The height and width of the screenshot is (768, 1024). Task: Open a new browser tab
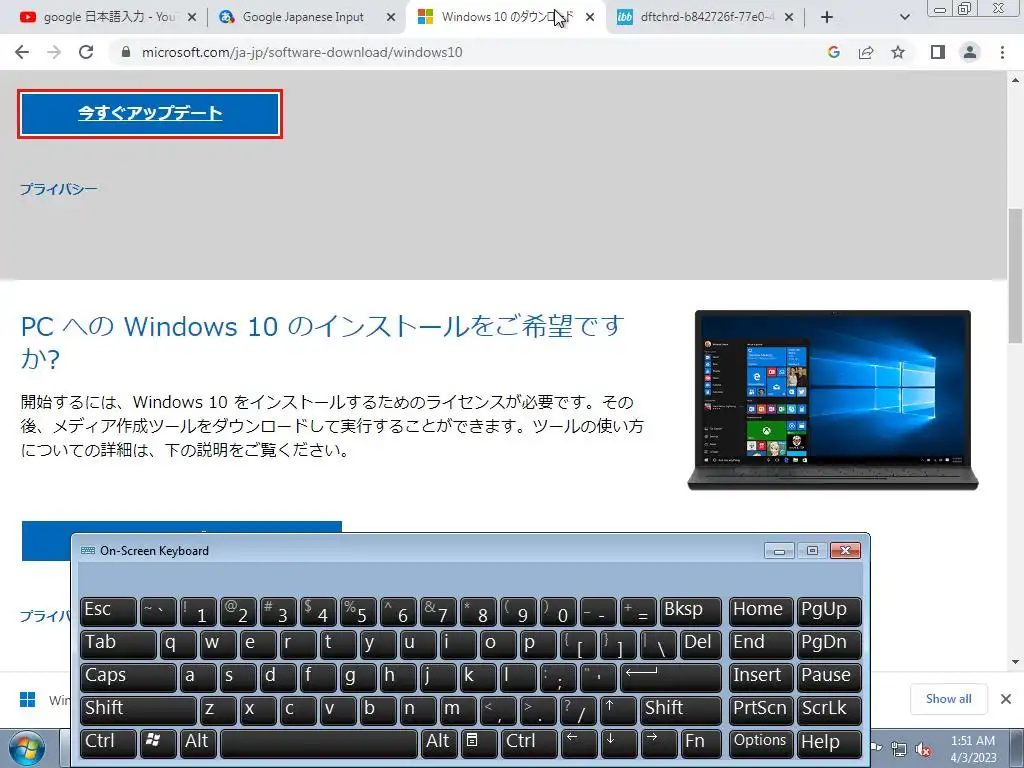[x=827, y=18]
